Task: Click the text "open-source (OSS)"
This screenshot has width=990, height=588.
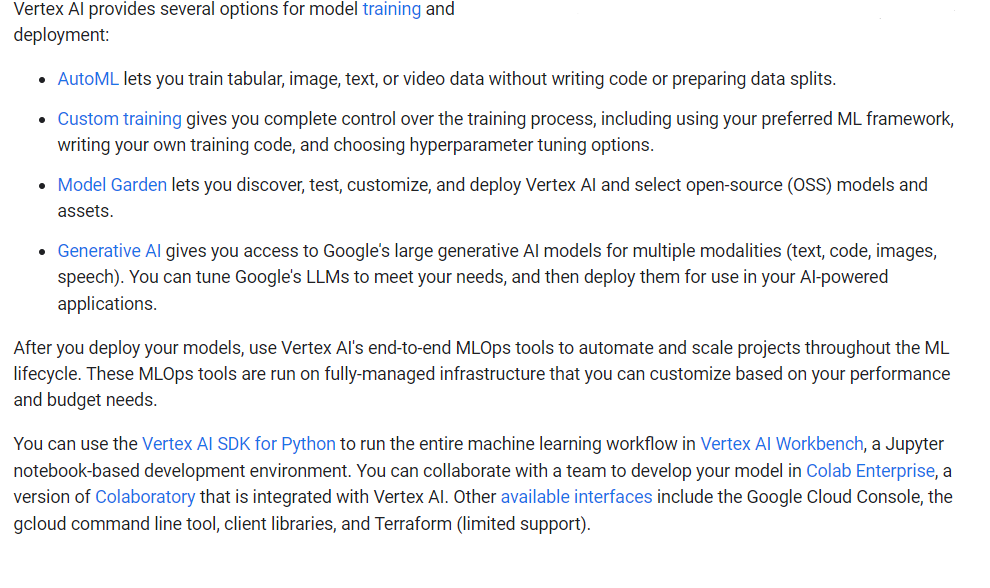Action: coord(756,185)
